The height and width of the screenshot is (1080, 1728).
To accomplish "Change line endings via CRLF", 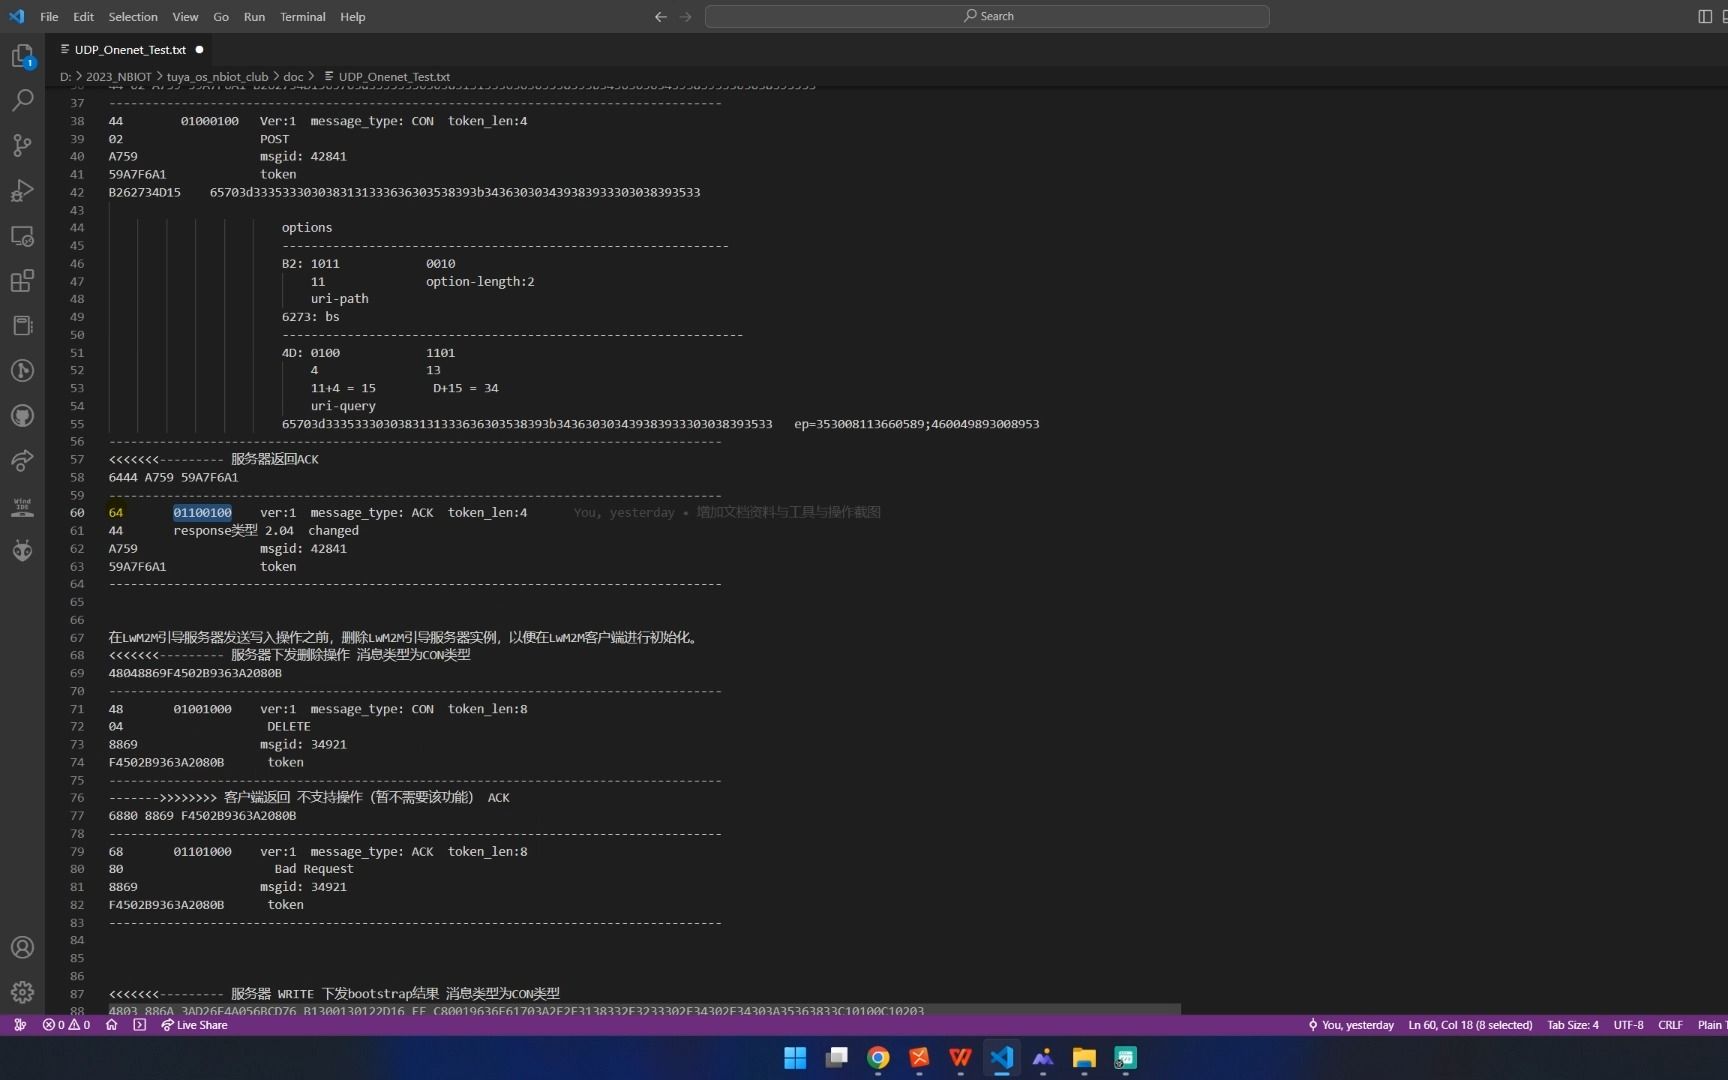I will [1670, 1025].
